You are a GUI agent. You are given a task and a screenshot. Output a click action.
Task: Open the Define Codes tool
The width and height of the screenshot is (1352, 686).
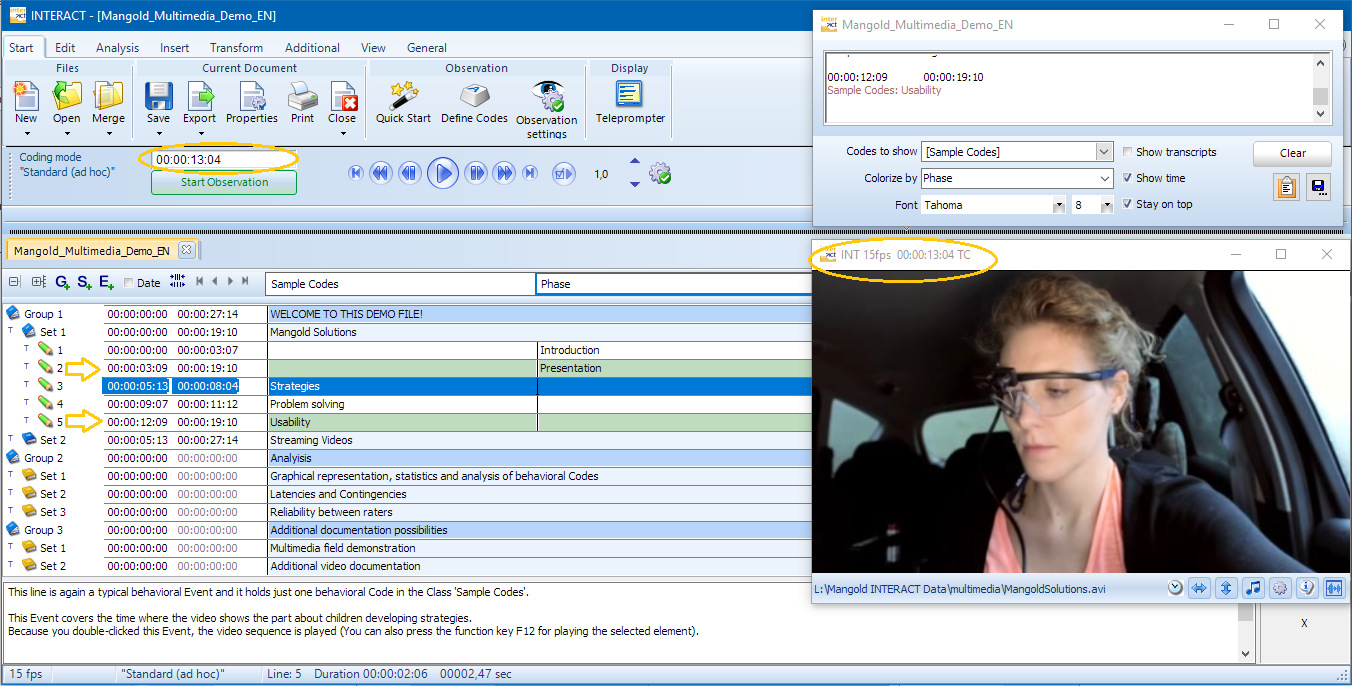(474, 102)
